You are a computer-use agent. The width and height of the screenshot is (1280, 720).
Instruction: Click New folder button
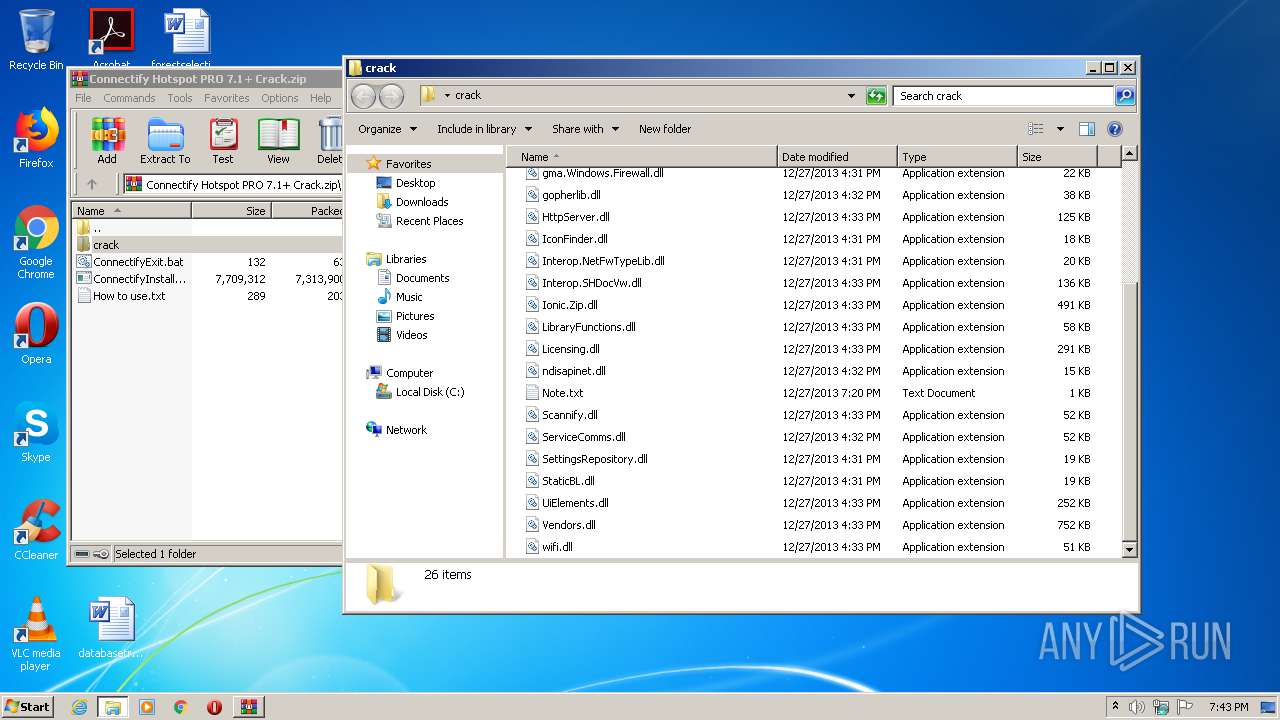pyautogui.click(x=665, y=129)
